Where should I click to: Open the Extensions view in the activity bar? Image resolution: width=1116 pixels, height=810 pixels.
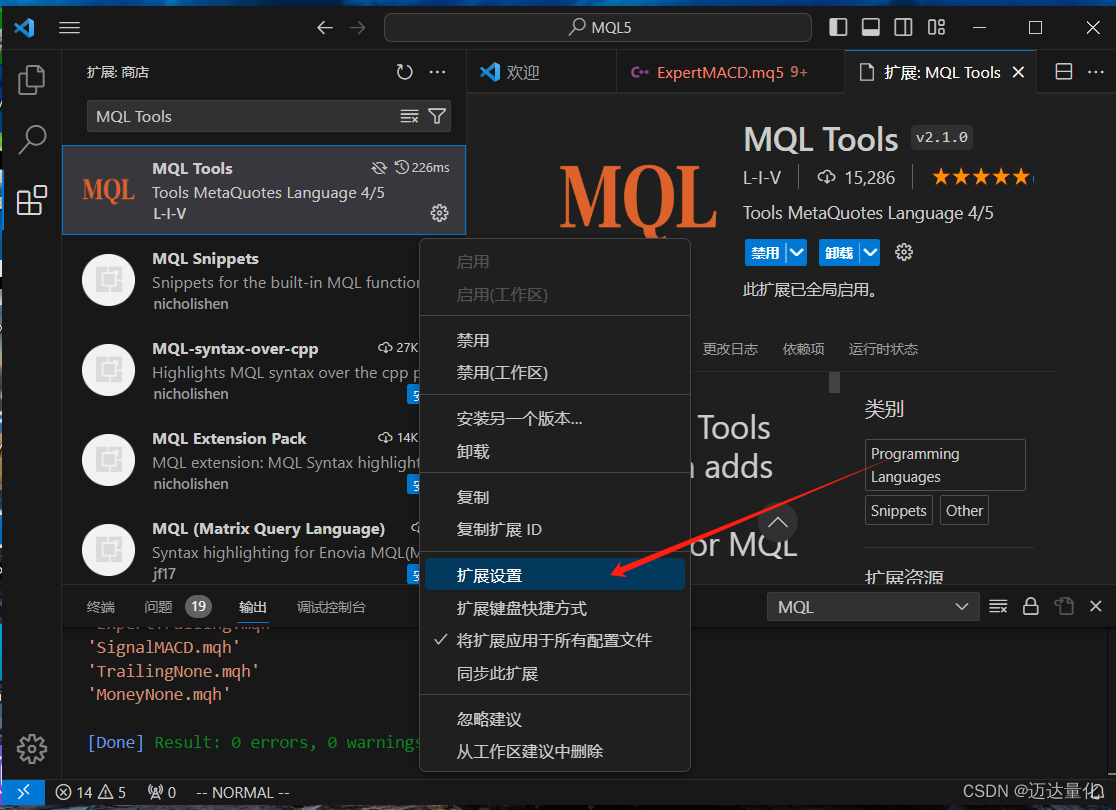coord(31,200)
